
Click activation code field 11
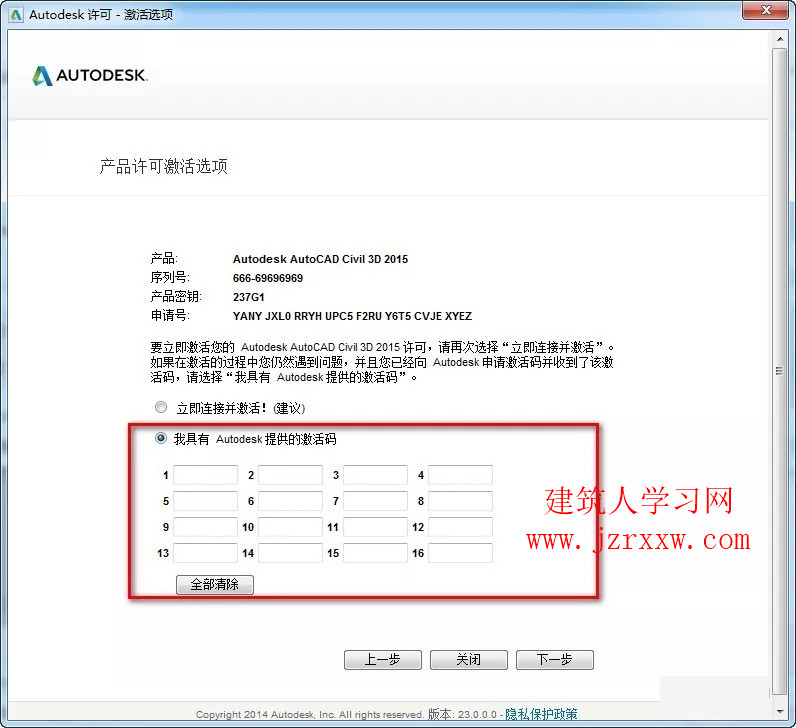click(375, 527)
